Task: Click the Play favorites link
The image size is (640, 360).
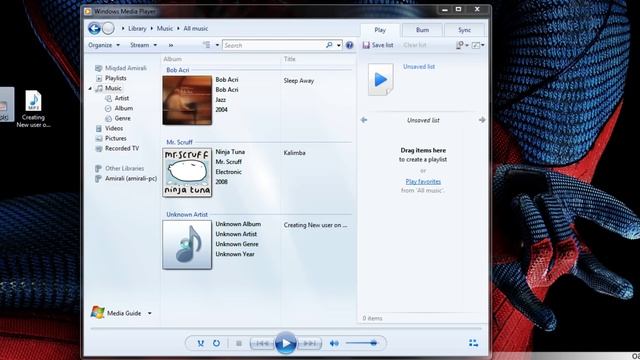Action: point(423,181)
